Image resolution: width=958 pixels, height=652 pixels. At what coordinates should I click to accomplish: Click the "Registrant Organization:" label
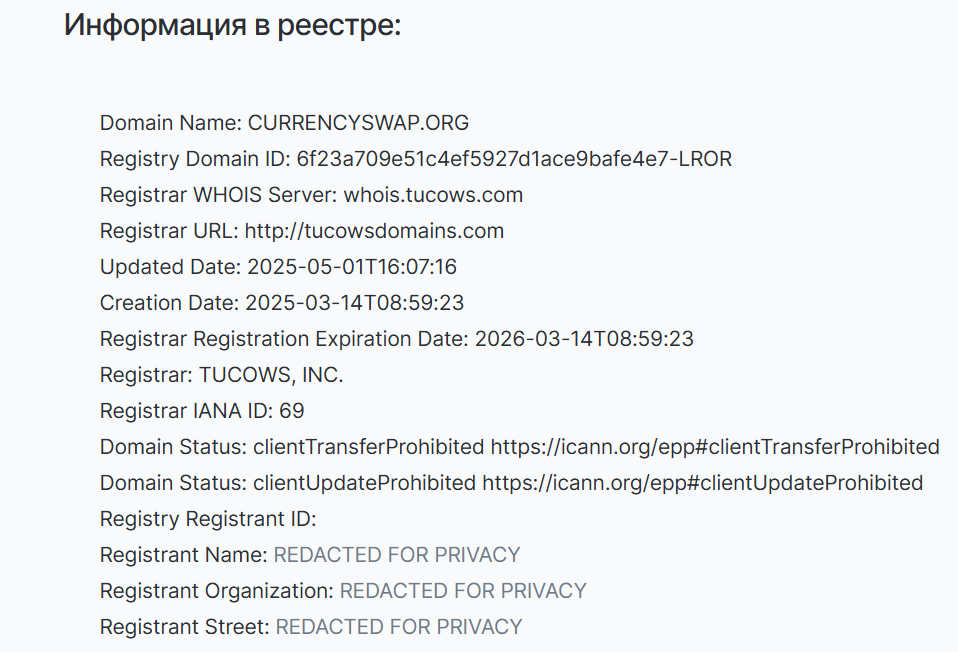pos(217,591)
